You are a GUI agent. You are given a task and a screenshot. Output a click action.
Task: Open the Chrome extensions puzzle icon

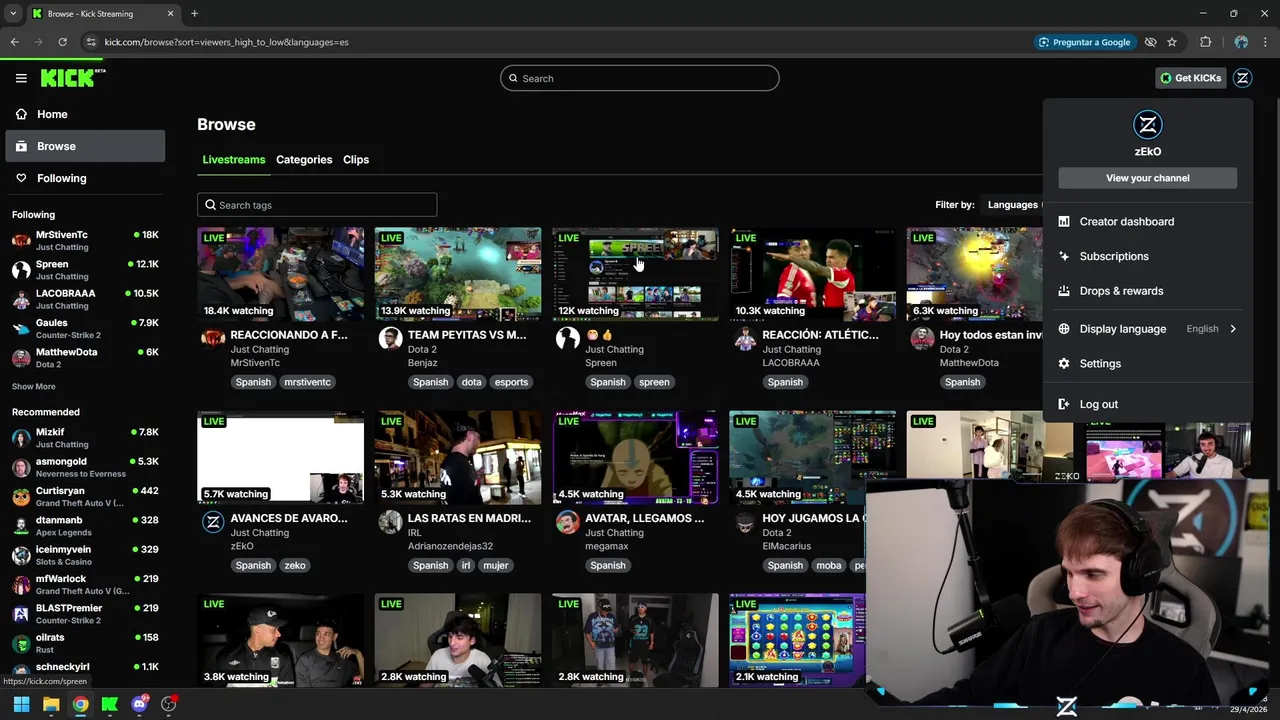pyautogui.click(x=1205, y=42)
